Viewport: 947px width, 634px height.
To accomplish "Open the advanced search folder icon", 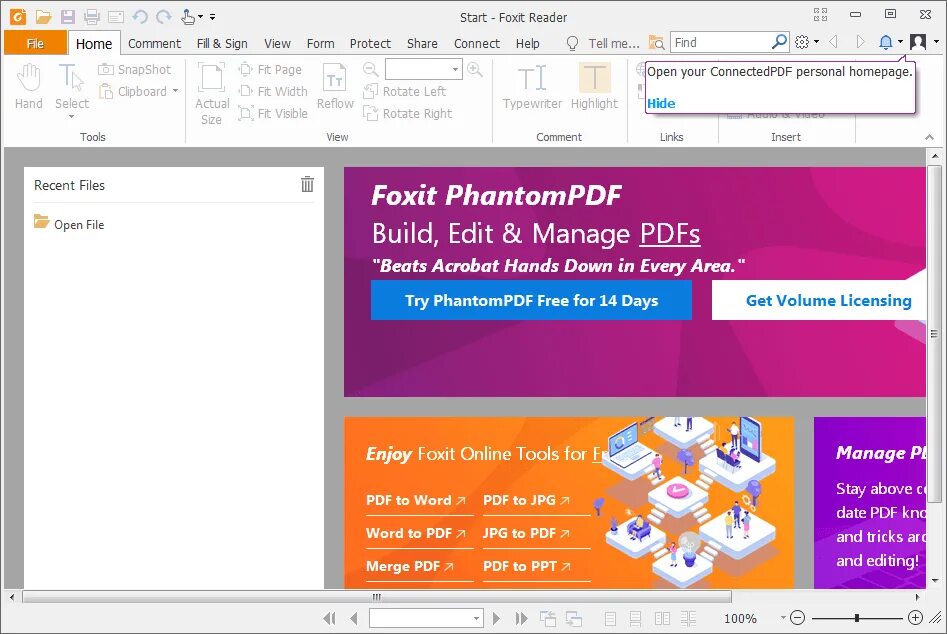I will click(656, 42).
